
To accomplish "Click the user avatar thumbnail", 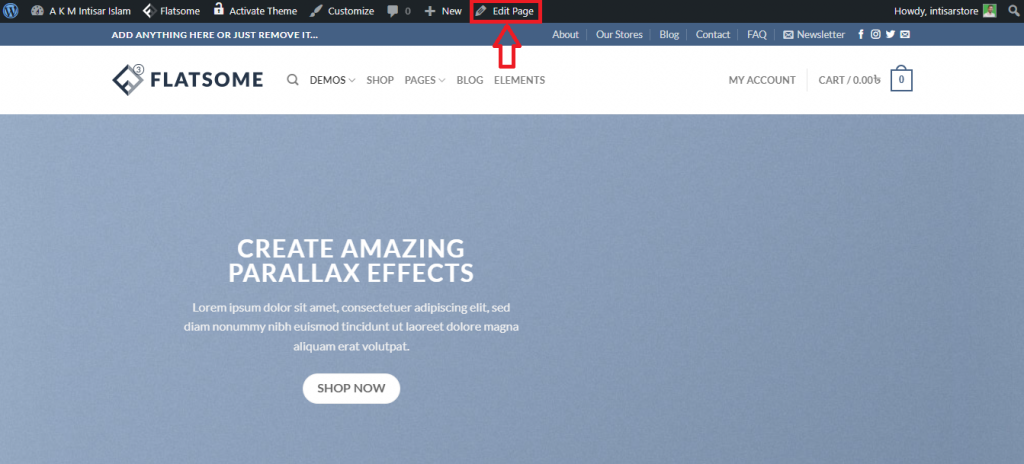I will pyautogui.click(x=990, y=11).
